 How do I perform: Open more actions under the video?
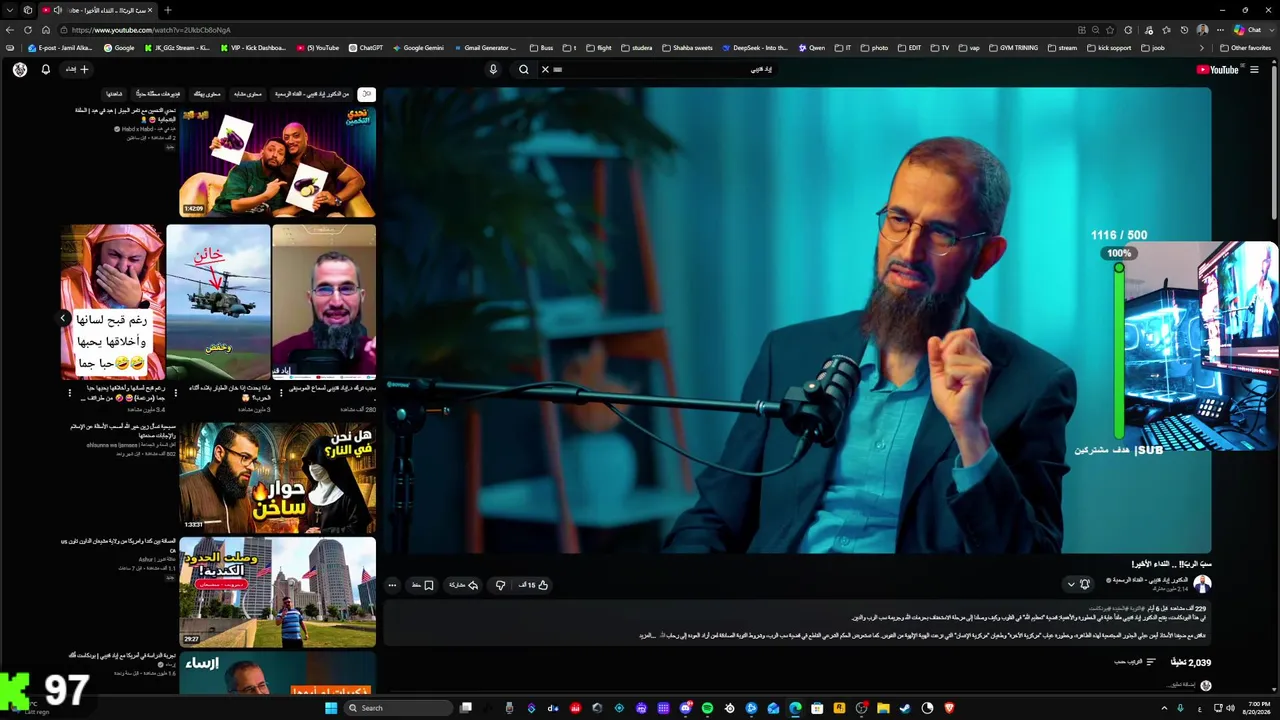[x=392, y=585]
